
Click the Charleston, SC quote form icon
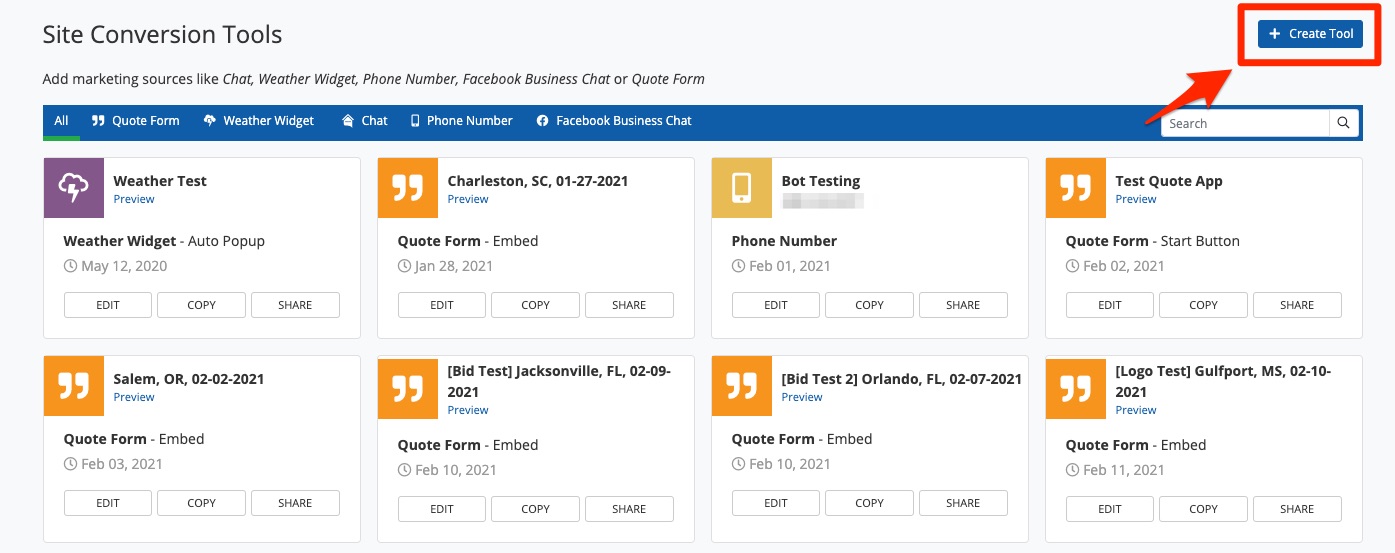tap(408, 188)
